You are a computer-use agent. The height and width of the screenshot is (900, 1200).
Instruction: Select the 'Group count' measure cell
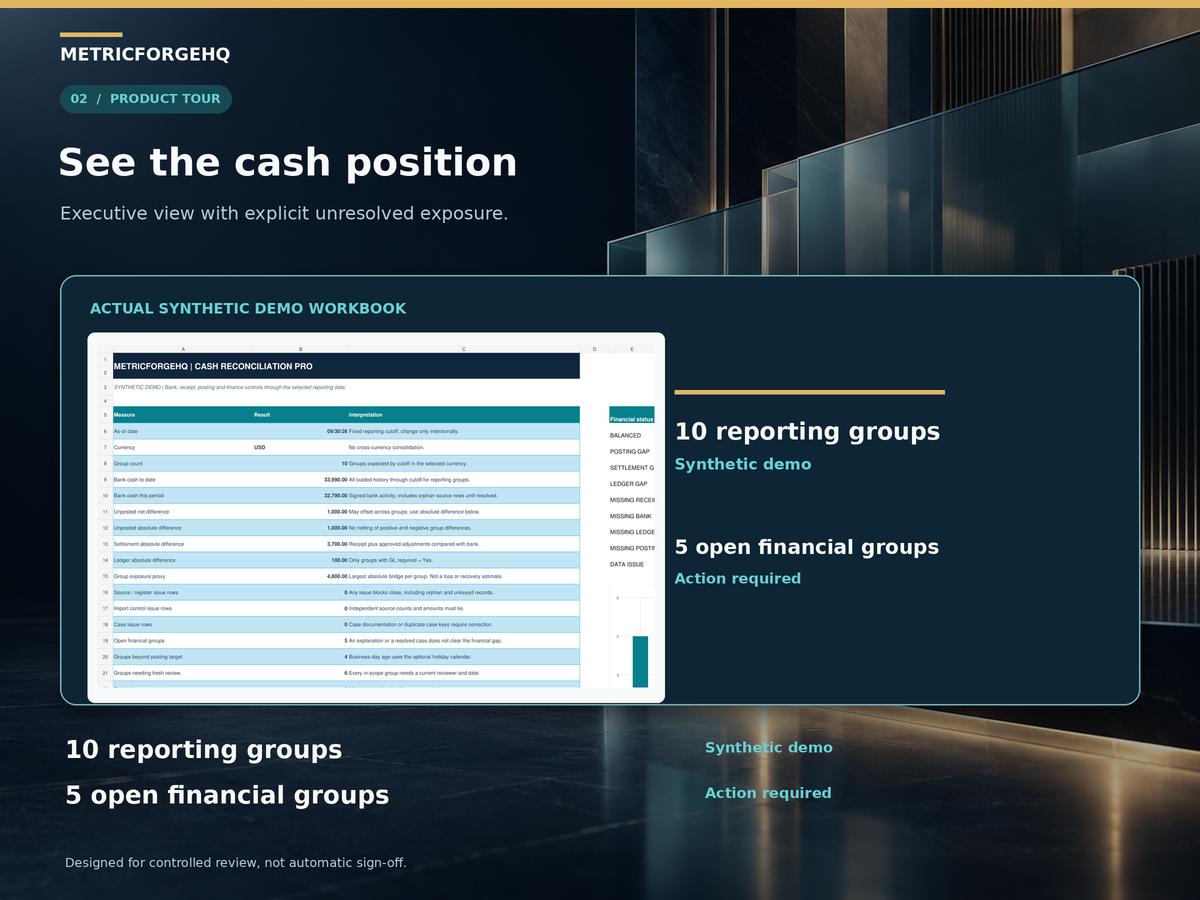click(x=182, y=463)
